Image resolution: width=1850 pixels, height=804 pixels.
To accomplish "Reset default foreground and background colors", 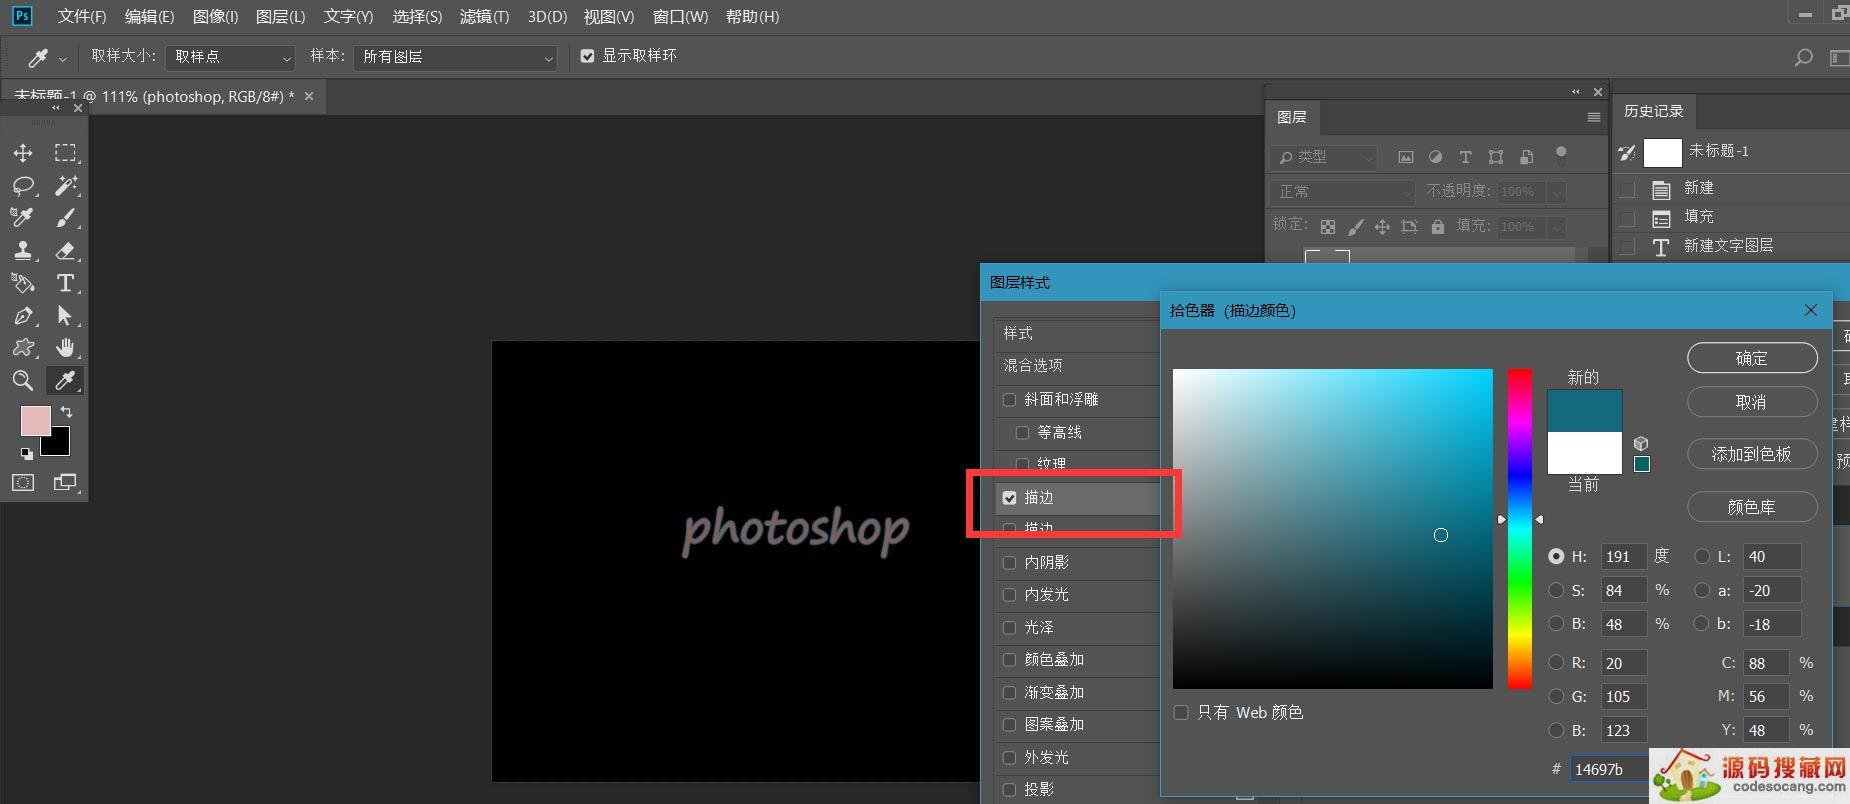I will pos(27,453).
